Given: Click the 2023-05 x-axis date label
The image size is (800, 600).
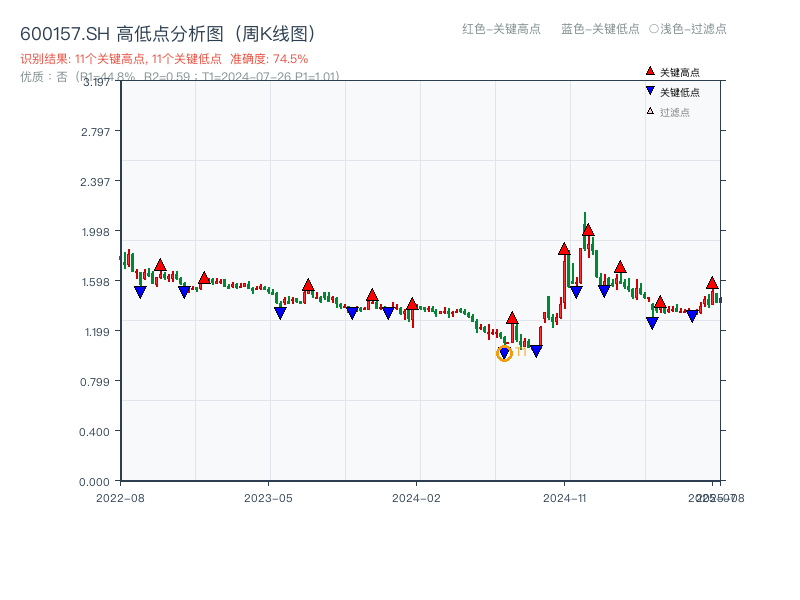Looking at the screenshot, I should [x=268, y=497].
